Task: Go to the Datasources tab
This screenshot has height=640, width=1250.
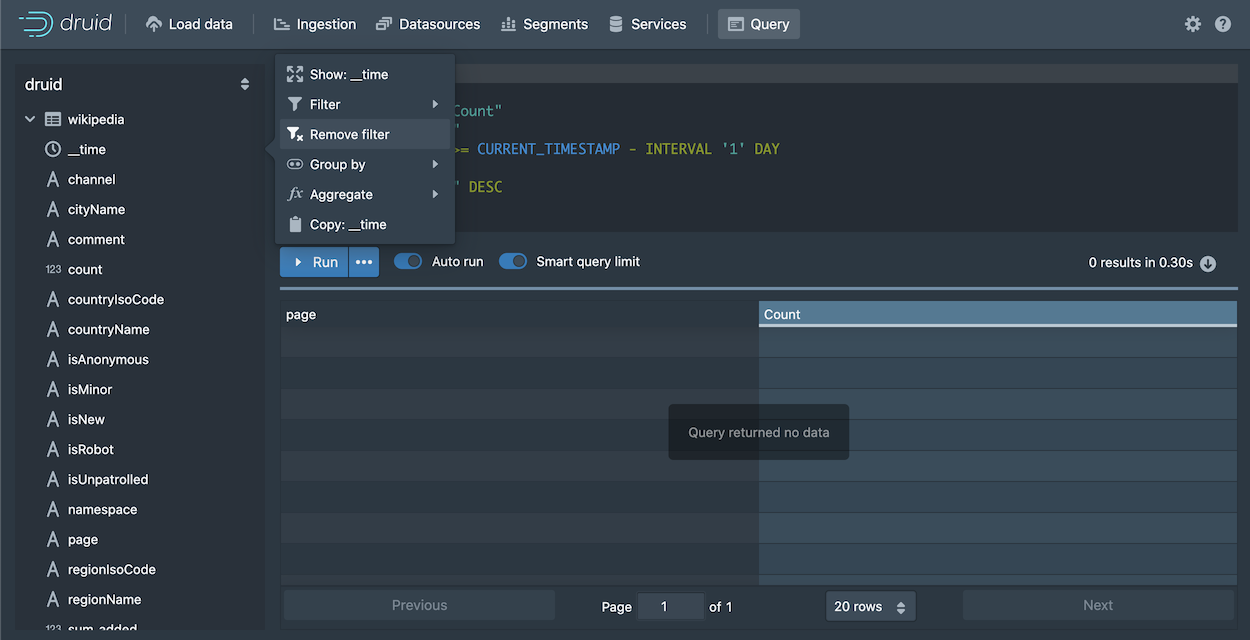Action: [x=428, y=24]
